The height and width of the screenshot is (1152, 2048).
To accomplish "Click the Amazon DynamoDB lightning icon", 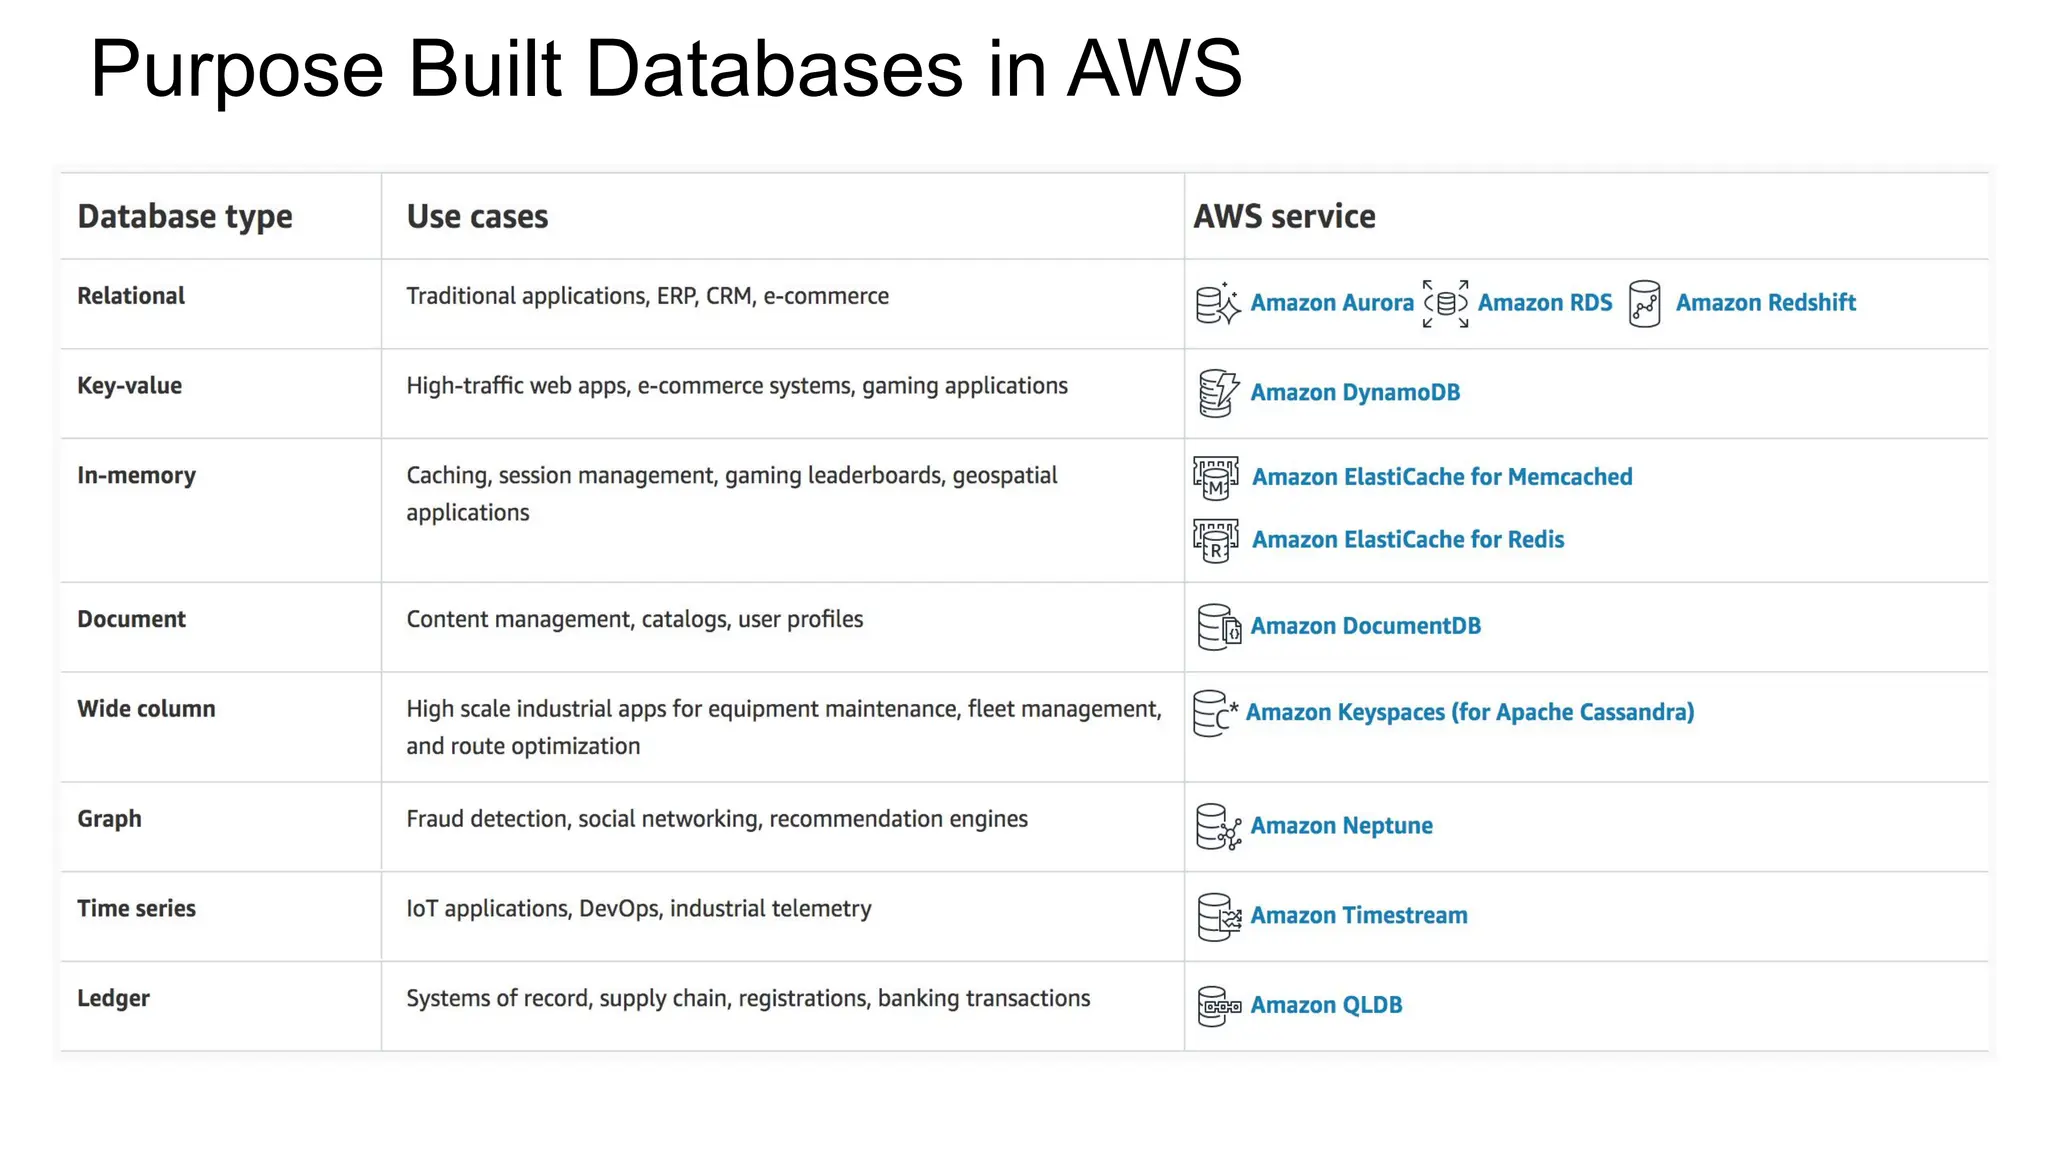I will click(x=1217, y=393).
